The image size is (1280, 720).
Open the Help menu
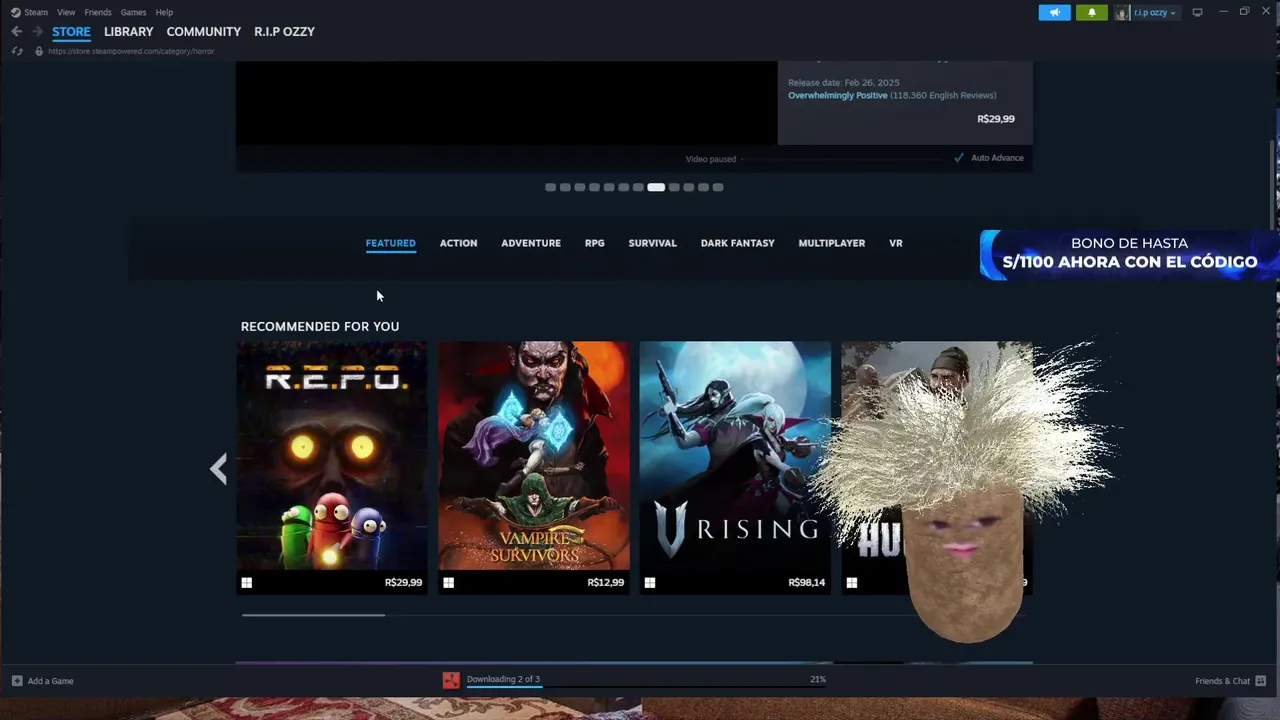(164, 12)
